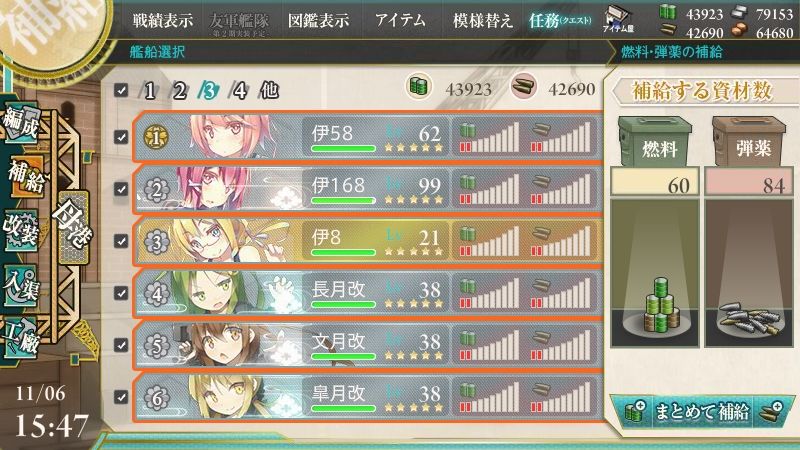The height and width of the screenshot is (450, 800).
Task: Open the アイテム屋 item shop icon
Action: (x=618, y=20)
